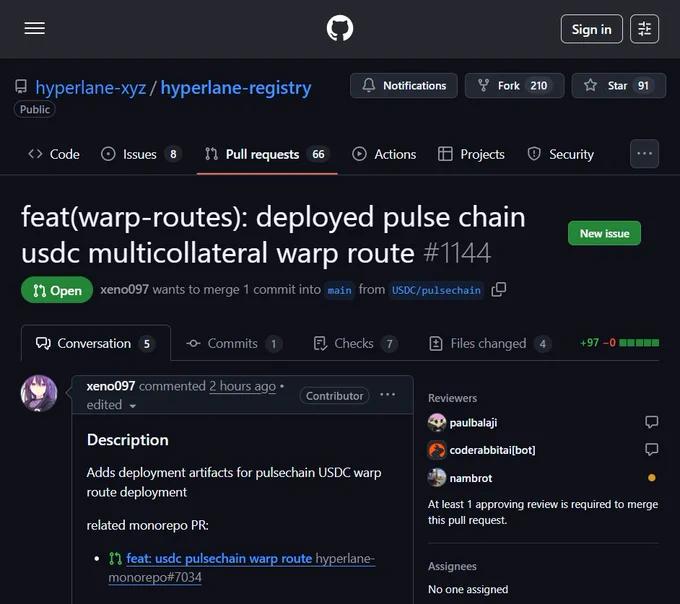Open reviewer paulbalaji profile
Image resolution: width=680 pixels, height=604 pixels.
[473, 422]
